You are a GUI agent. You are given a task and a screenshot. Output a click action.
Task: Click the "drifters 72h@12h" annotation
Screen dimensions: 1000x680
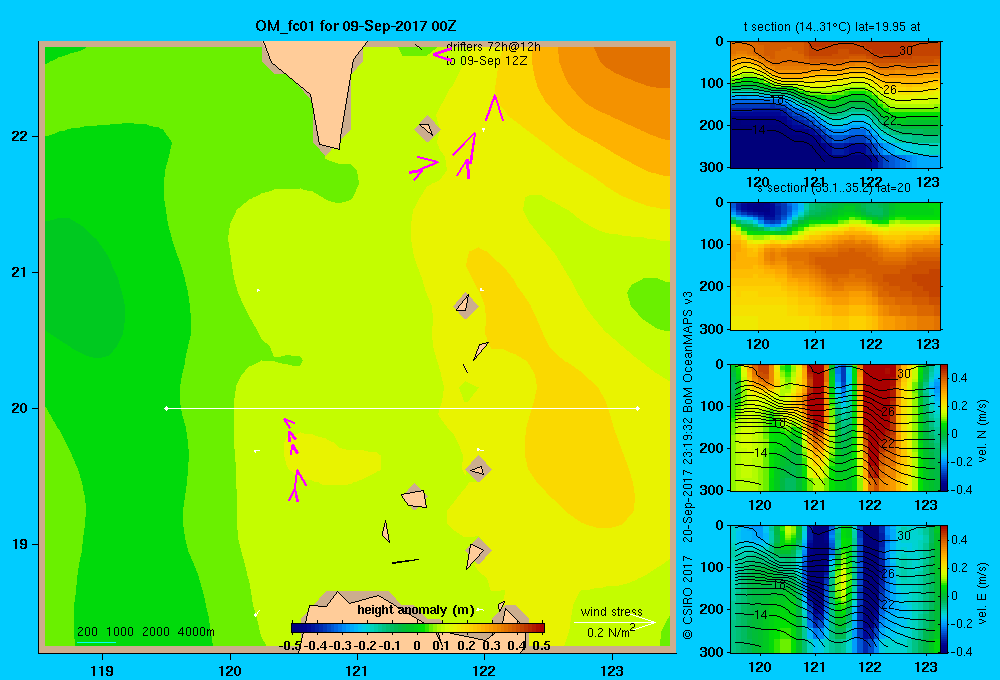click(x=493, y=47)
